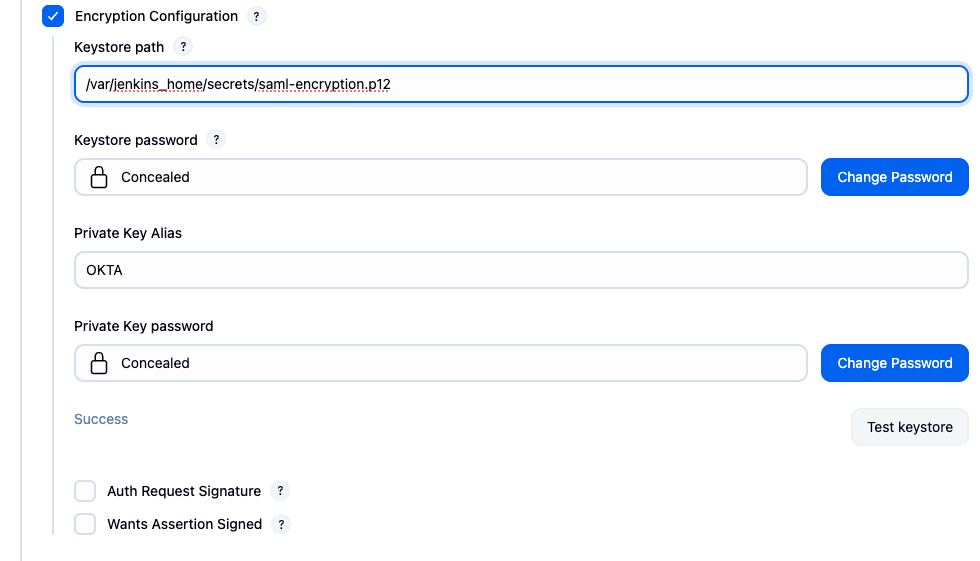Open help for Encryption Configuration
Screen dimensions: 980x561
pyautogui.click(x=257, y=16)
